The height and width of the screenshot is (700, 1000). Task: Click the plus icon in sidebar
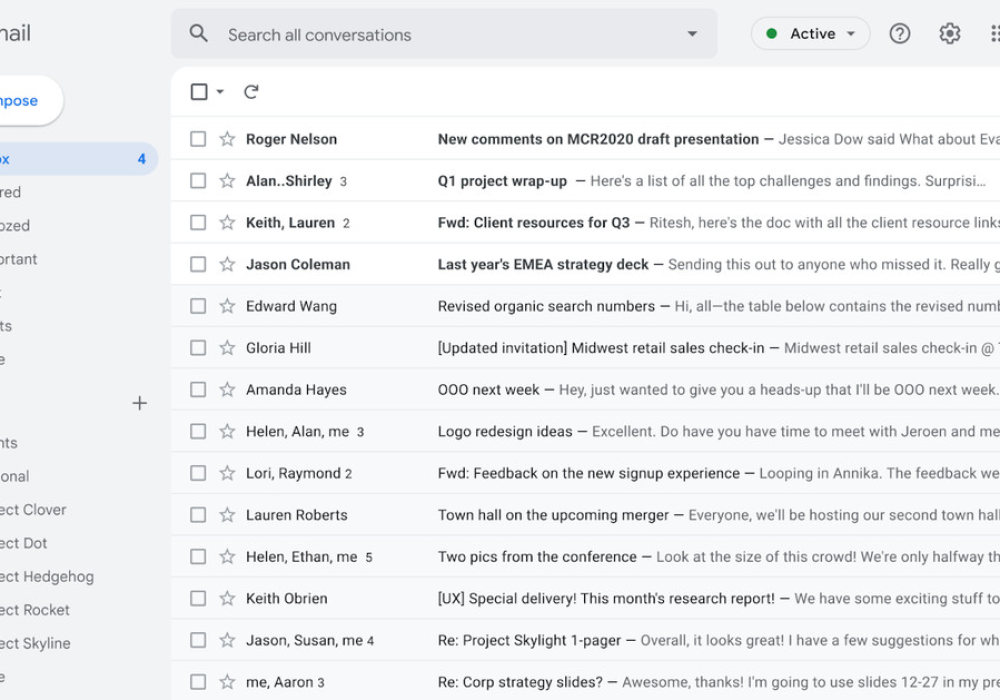(139, 403)
